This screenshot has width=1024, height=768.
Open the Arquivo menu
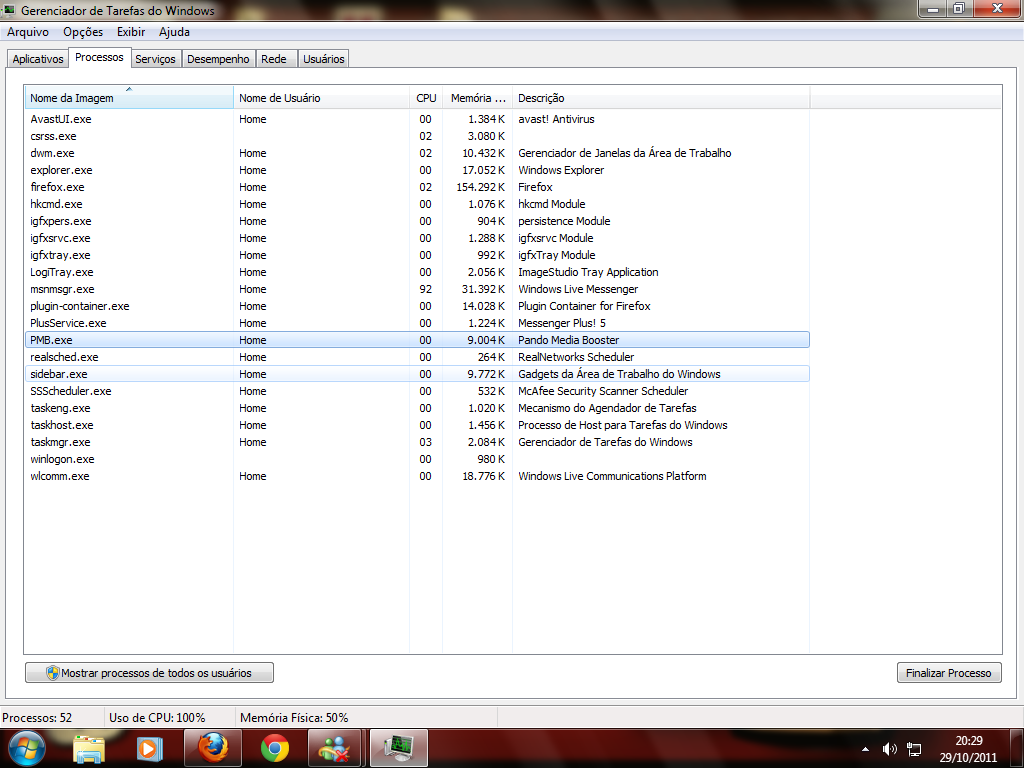coord(27,31)
